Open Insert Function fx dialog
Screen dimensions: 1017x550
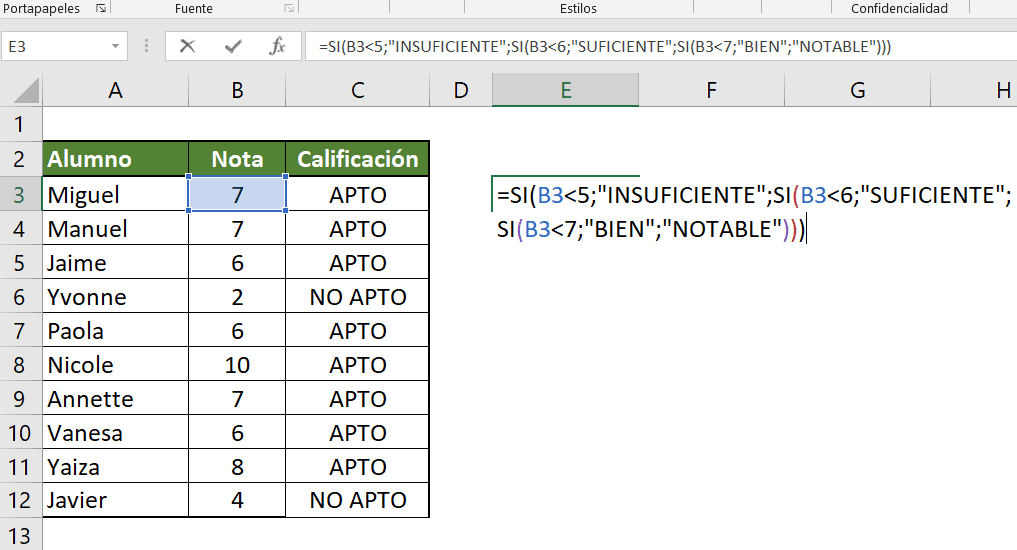(x=278, y=46)
